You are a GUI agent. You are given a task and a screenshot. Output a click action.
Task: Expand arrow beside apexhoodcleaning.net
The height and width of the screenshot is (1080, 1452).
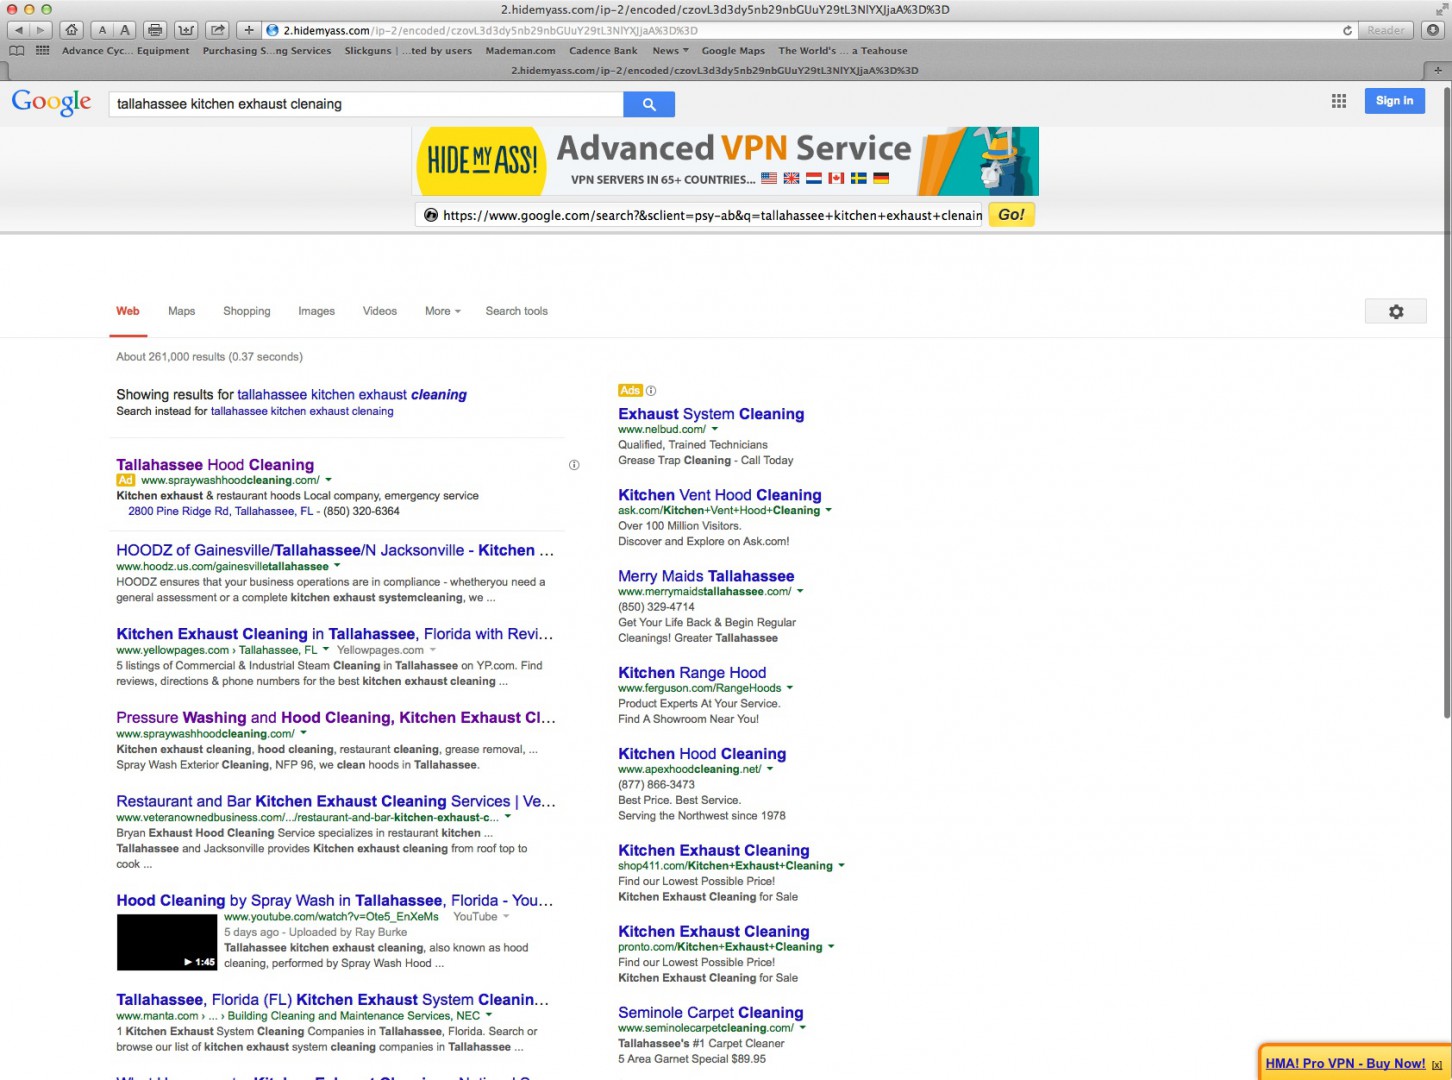[770, 769]
